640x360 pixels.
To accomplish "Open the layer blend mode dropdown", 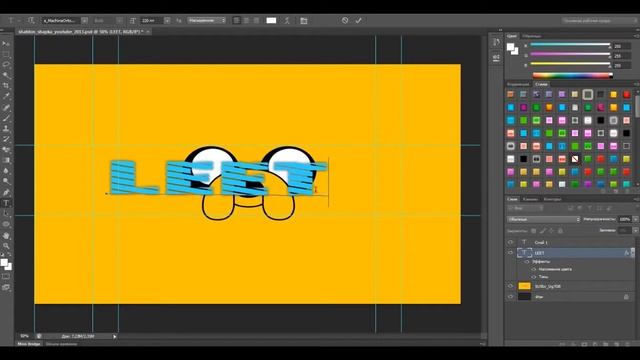I will coord(543,220).
